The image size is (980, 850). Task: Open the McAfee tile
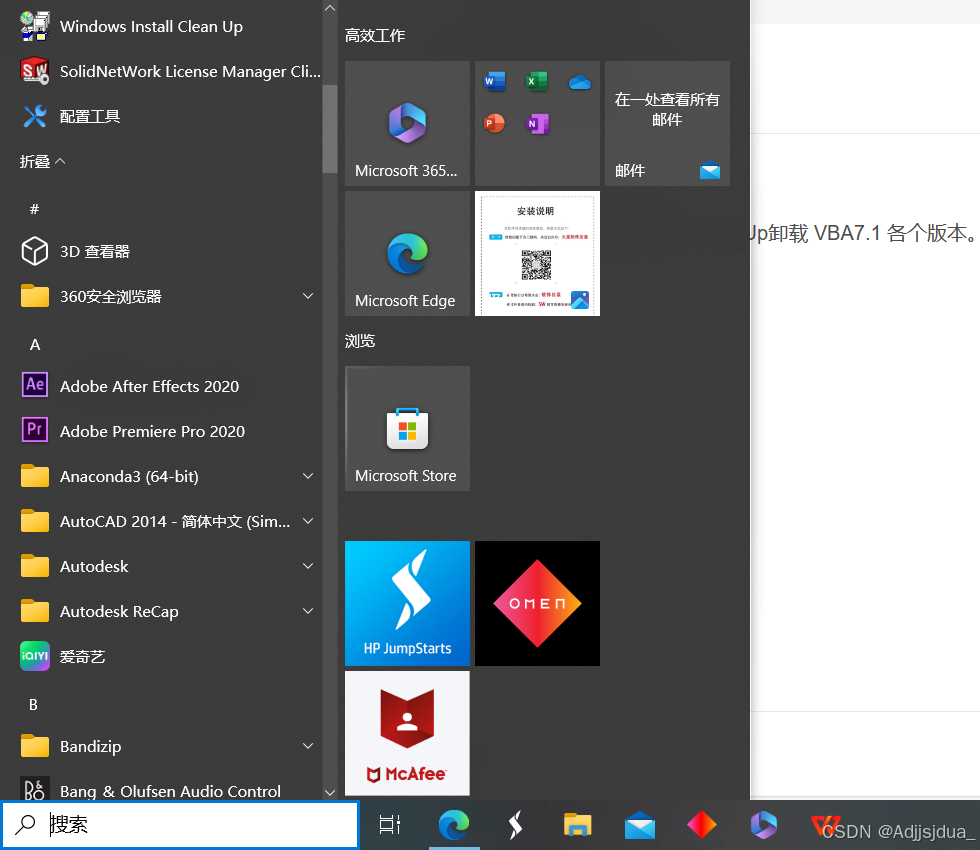click(x=408, y=733)
